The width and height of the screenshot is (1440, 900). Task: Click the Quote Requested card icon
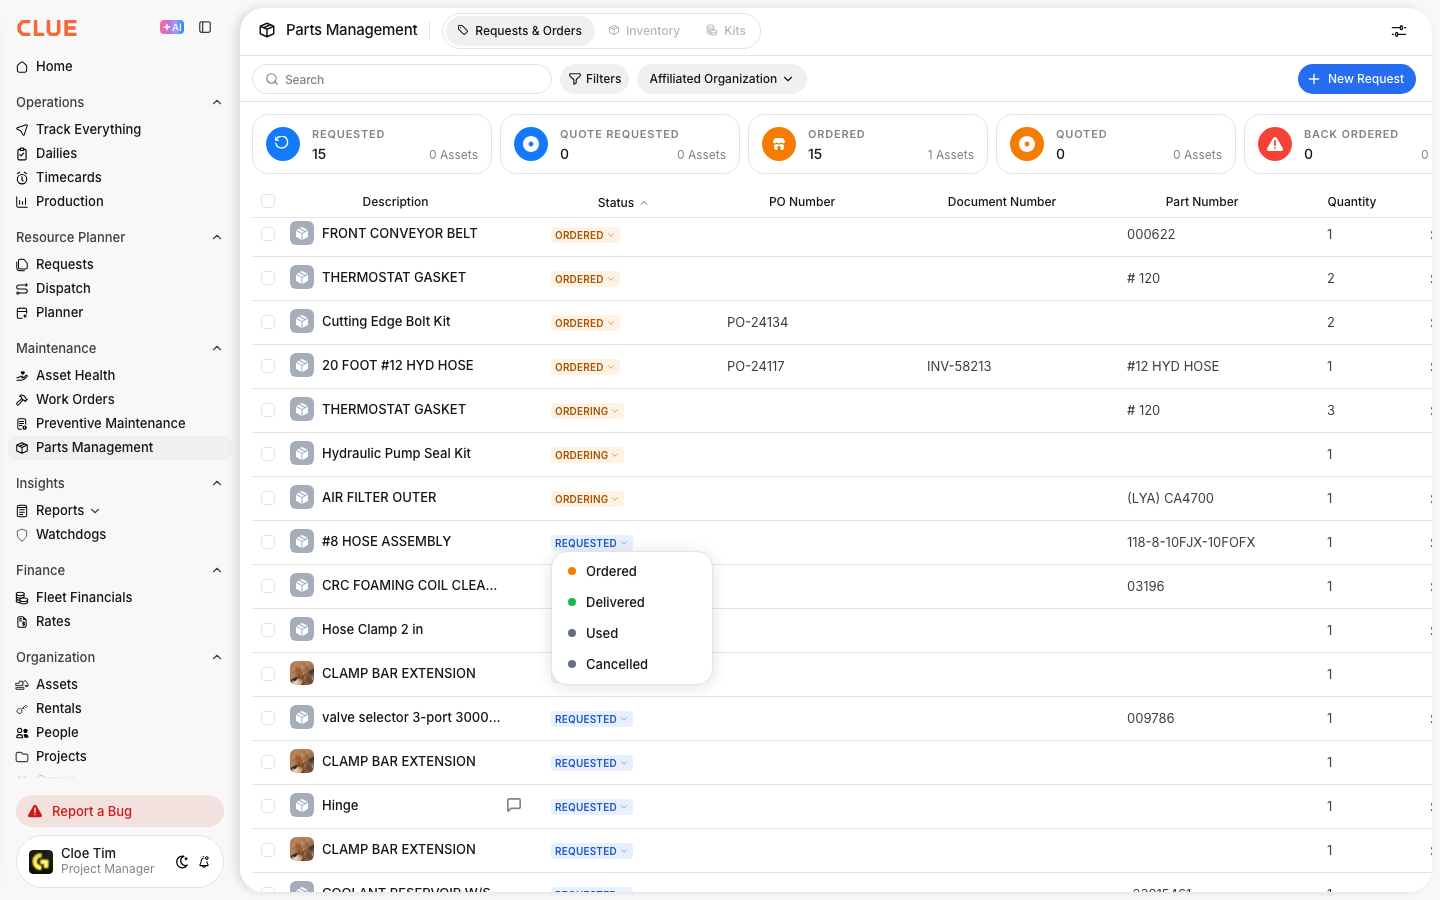(530, 144)
